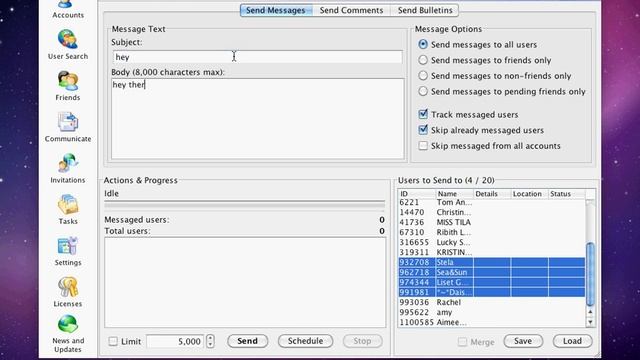
Task: Select the Communicate sidebar icon
Action: [x=67, y=122]
